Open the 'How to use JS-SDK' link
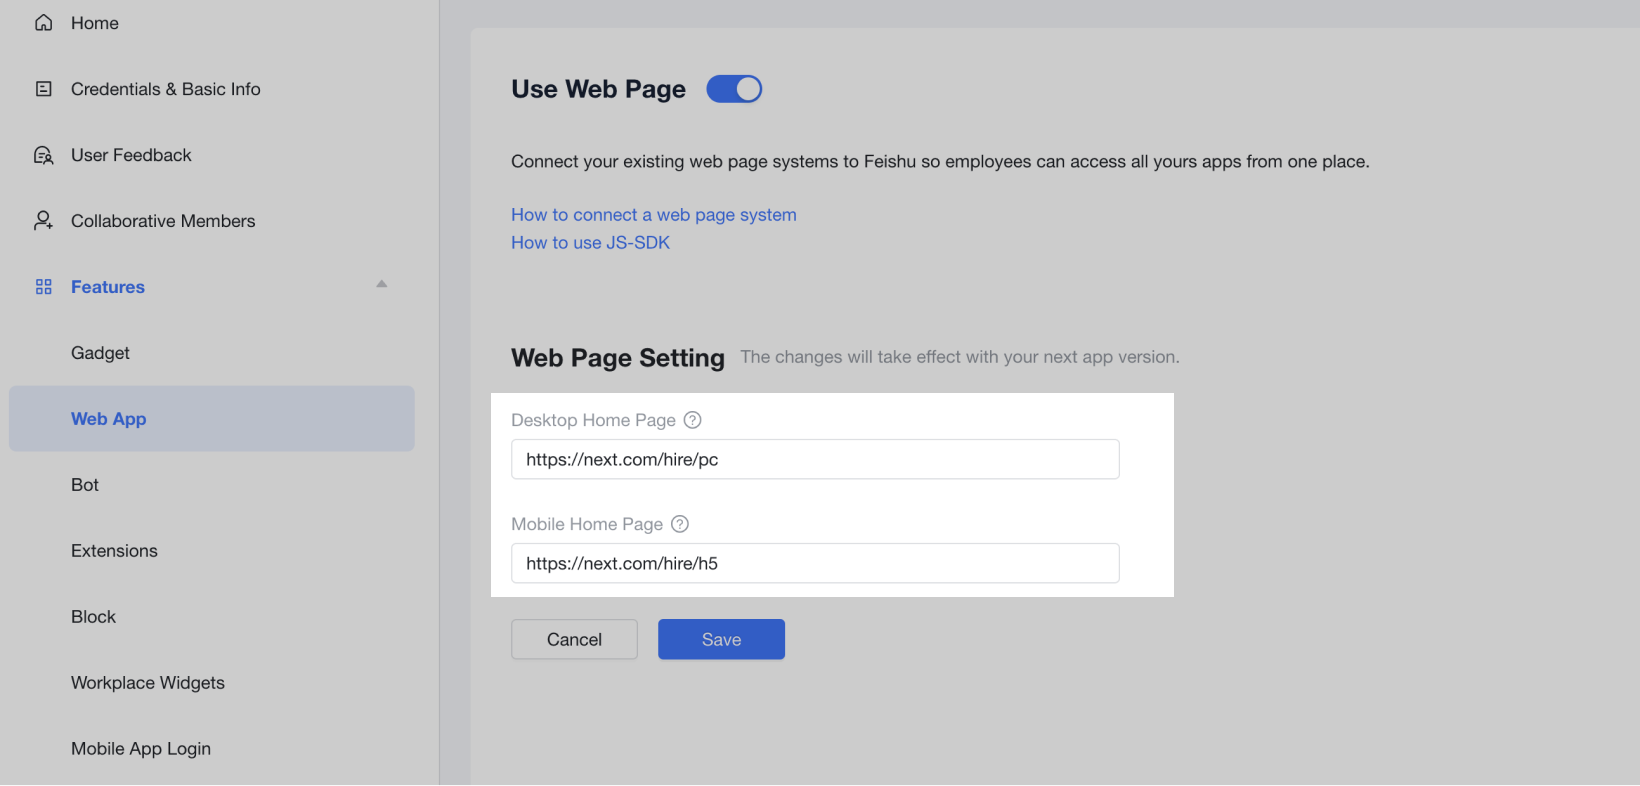Screen dimensions: 1640x786 [590, 243]
